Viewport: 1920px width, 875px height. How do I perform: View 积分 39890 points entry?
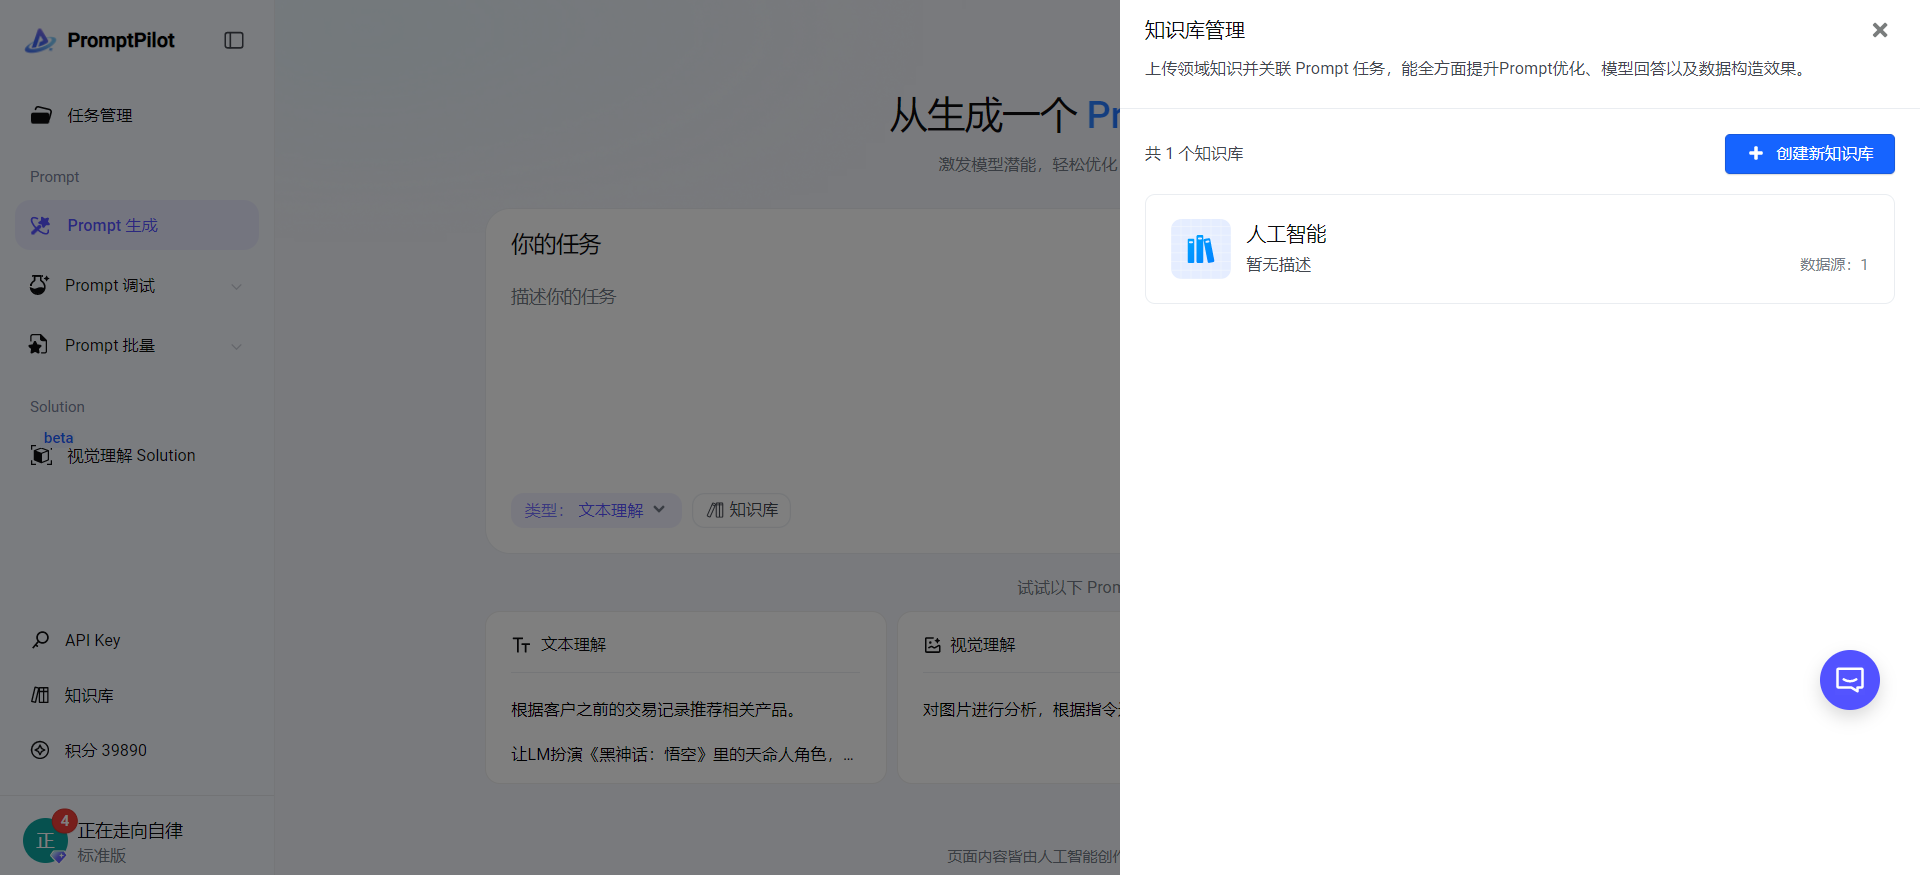137,750
